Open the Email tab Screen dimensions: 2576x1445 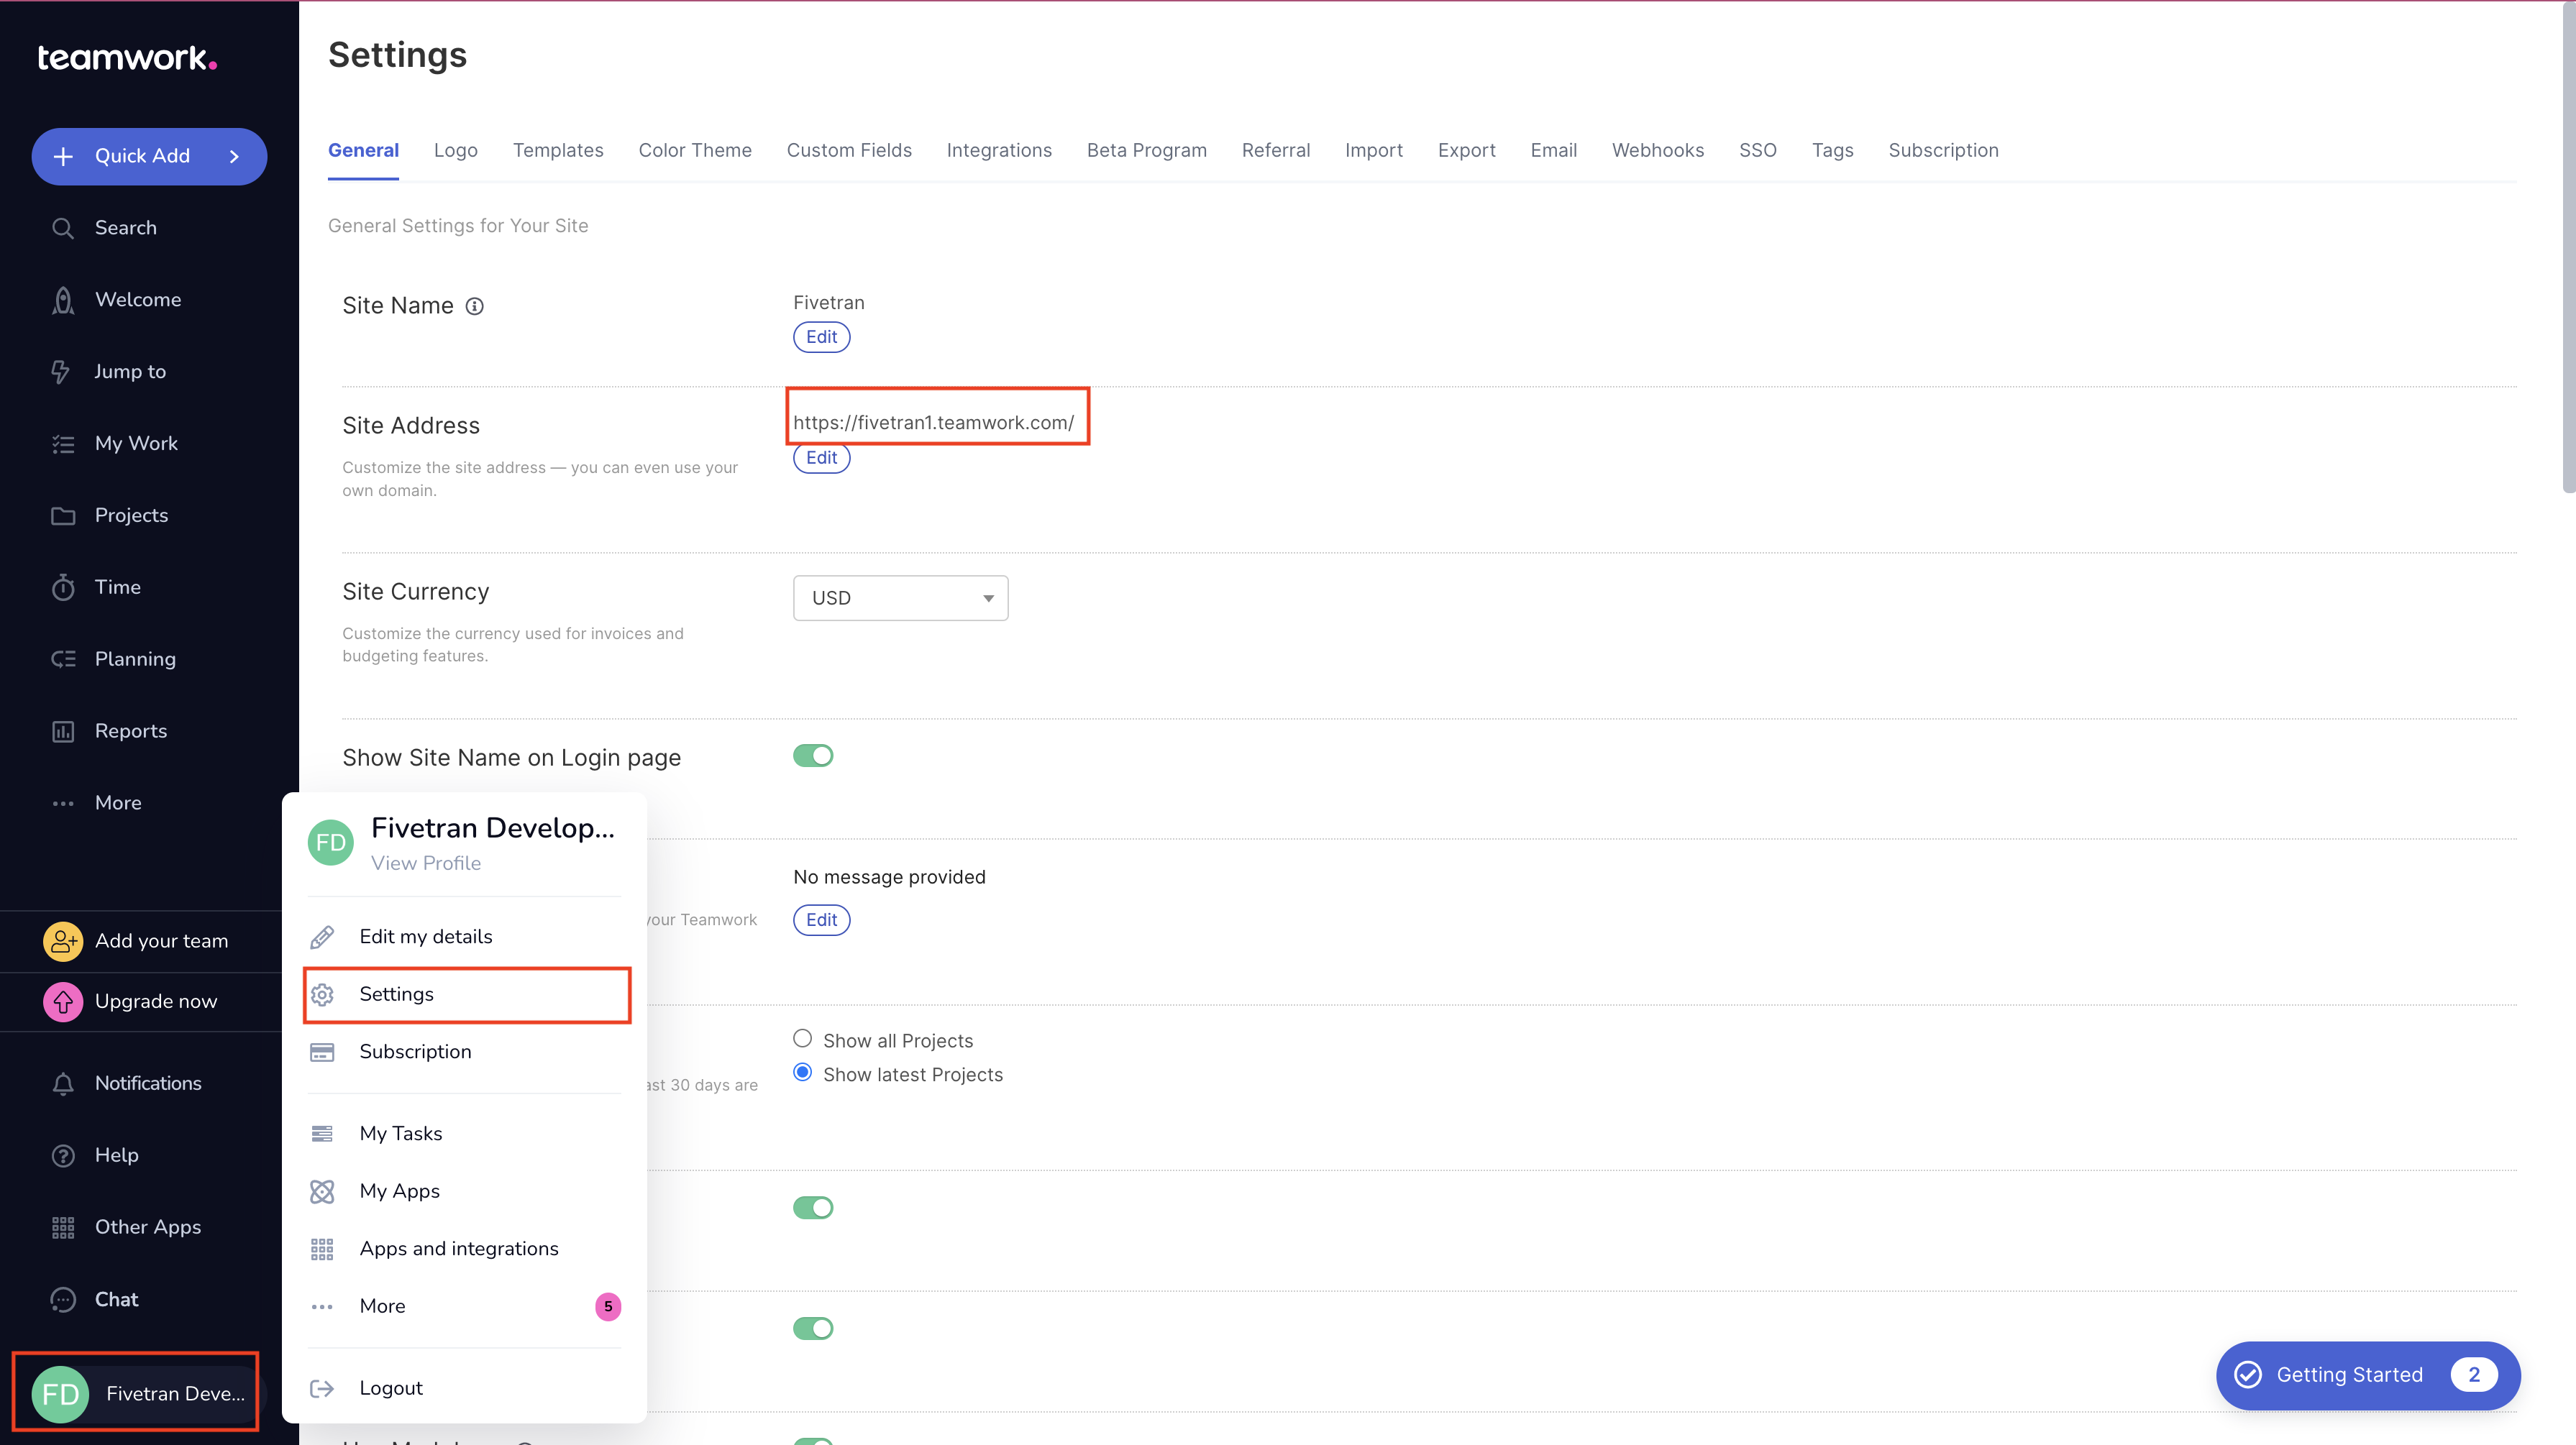pos(1553,150)
